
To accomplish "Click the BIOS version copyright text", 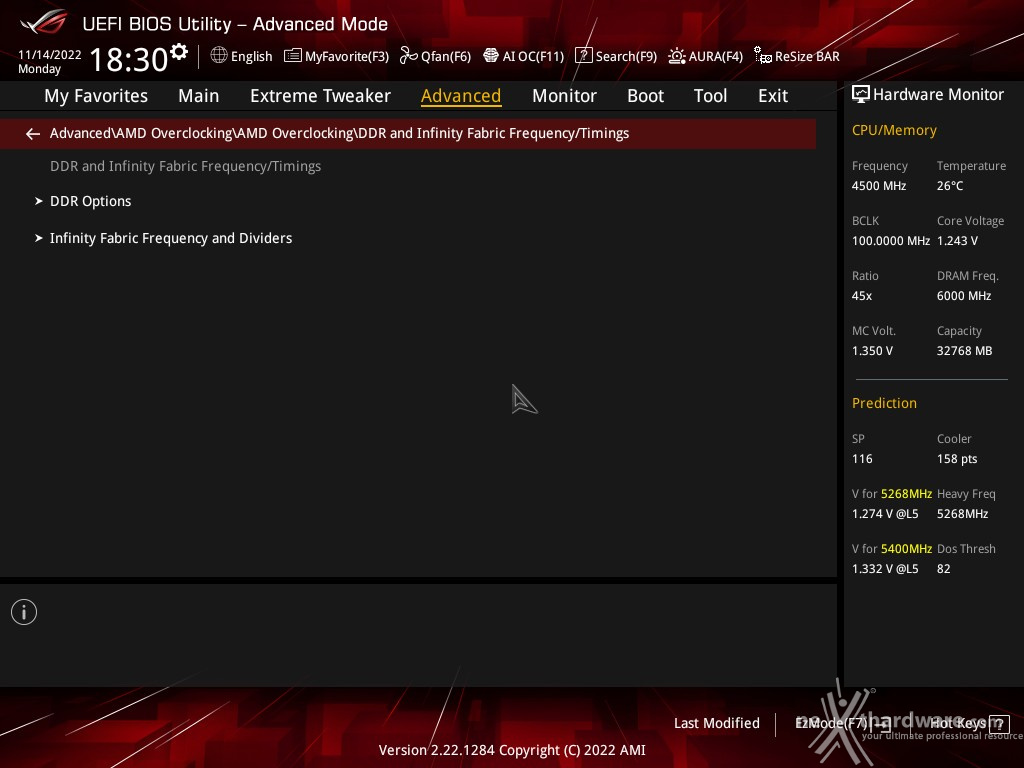I will coord(512,750).
